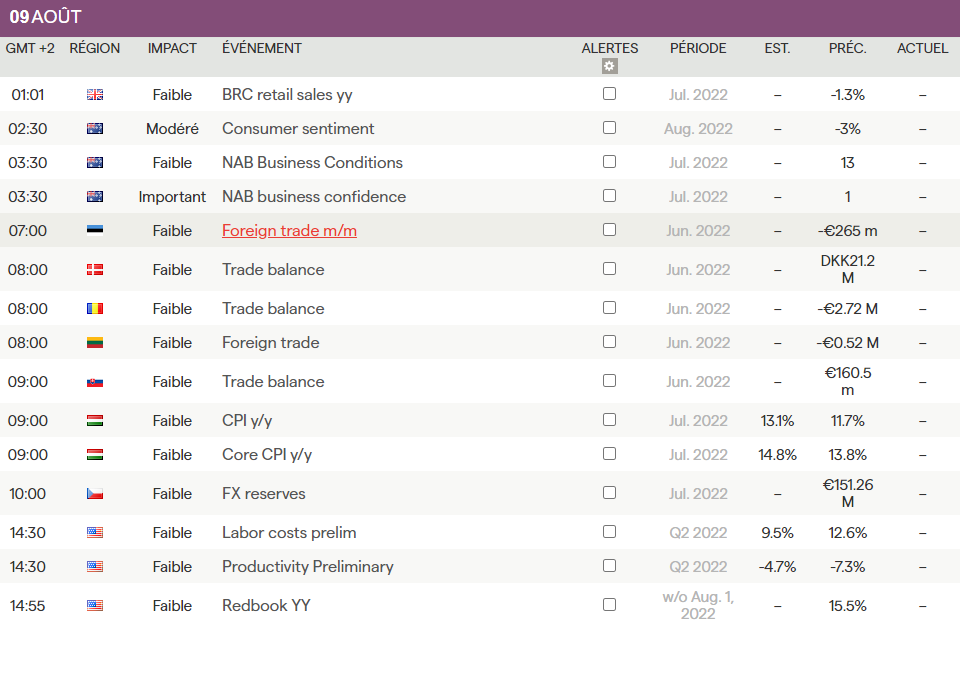Click the Australian flag beside Consumer sentiment
The height and width of the screenshot is (685, 961).
95,129
